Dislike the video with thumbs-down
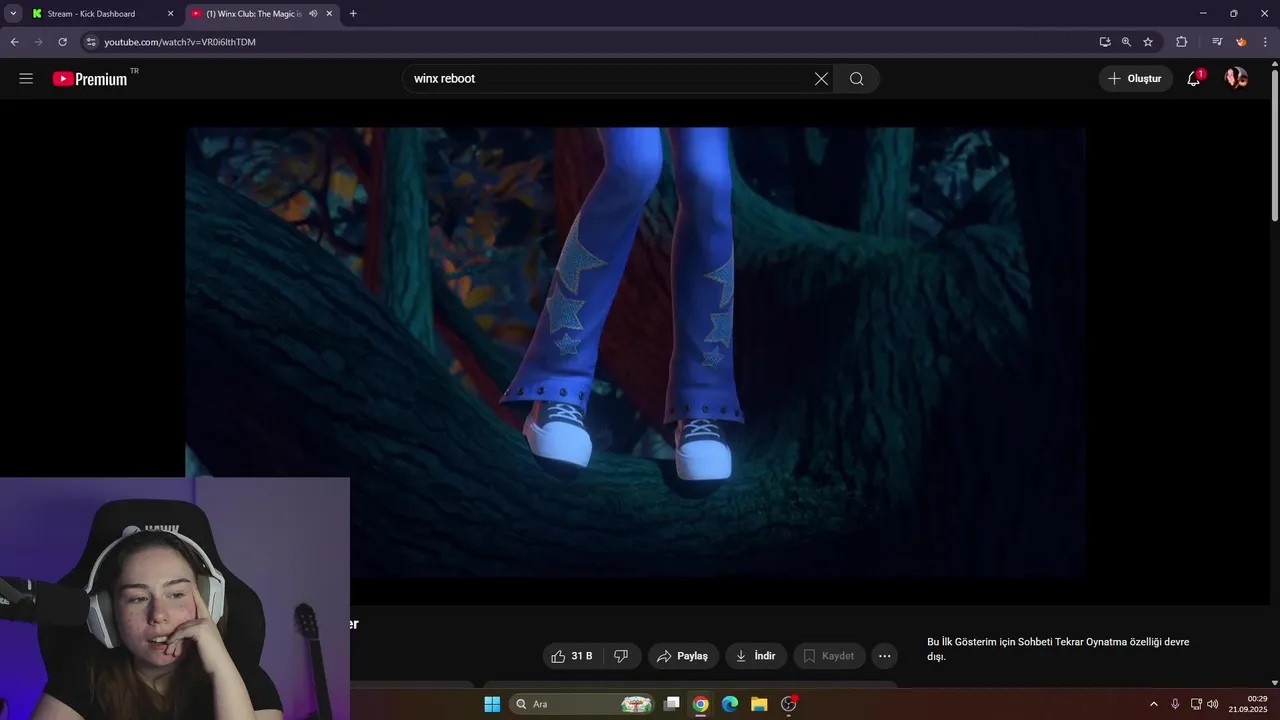Viewport: 1280px width, 720px height. click(621, 656)
